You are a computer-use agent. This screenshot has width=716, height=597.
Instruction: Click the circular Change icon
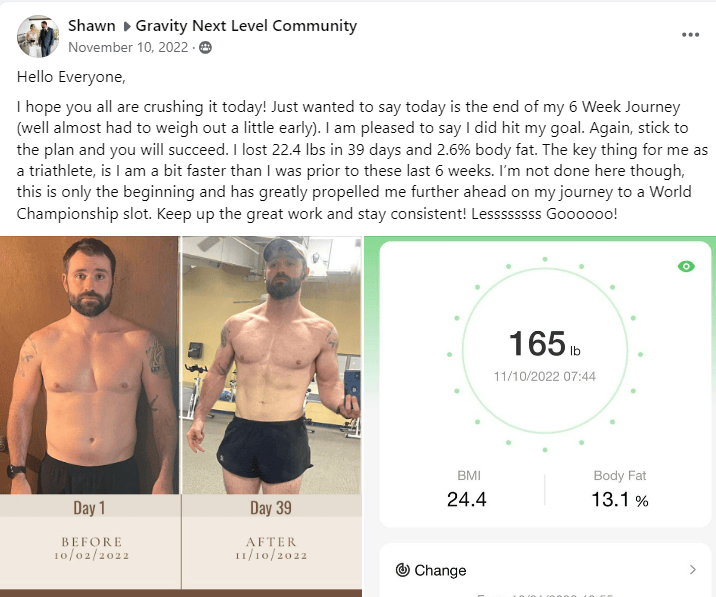tap(402, 570)
